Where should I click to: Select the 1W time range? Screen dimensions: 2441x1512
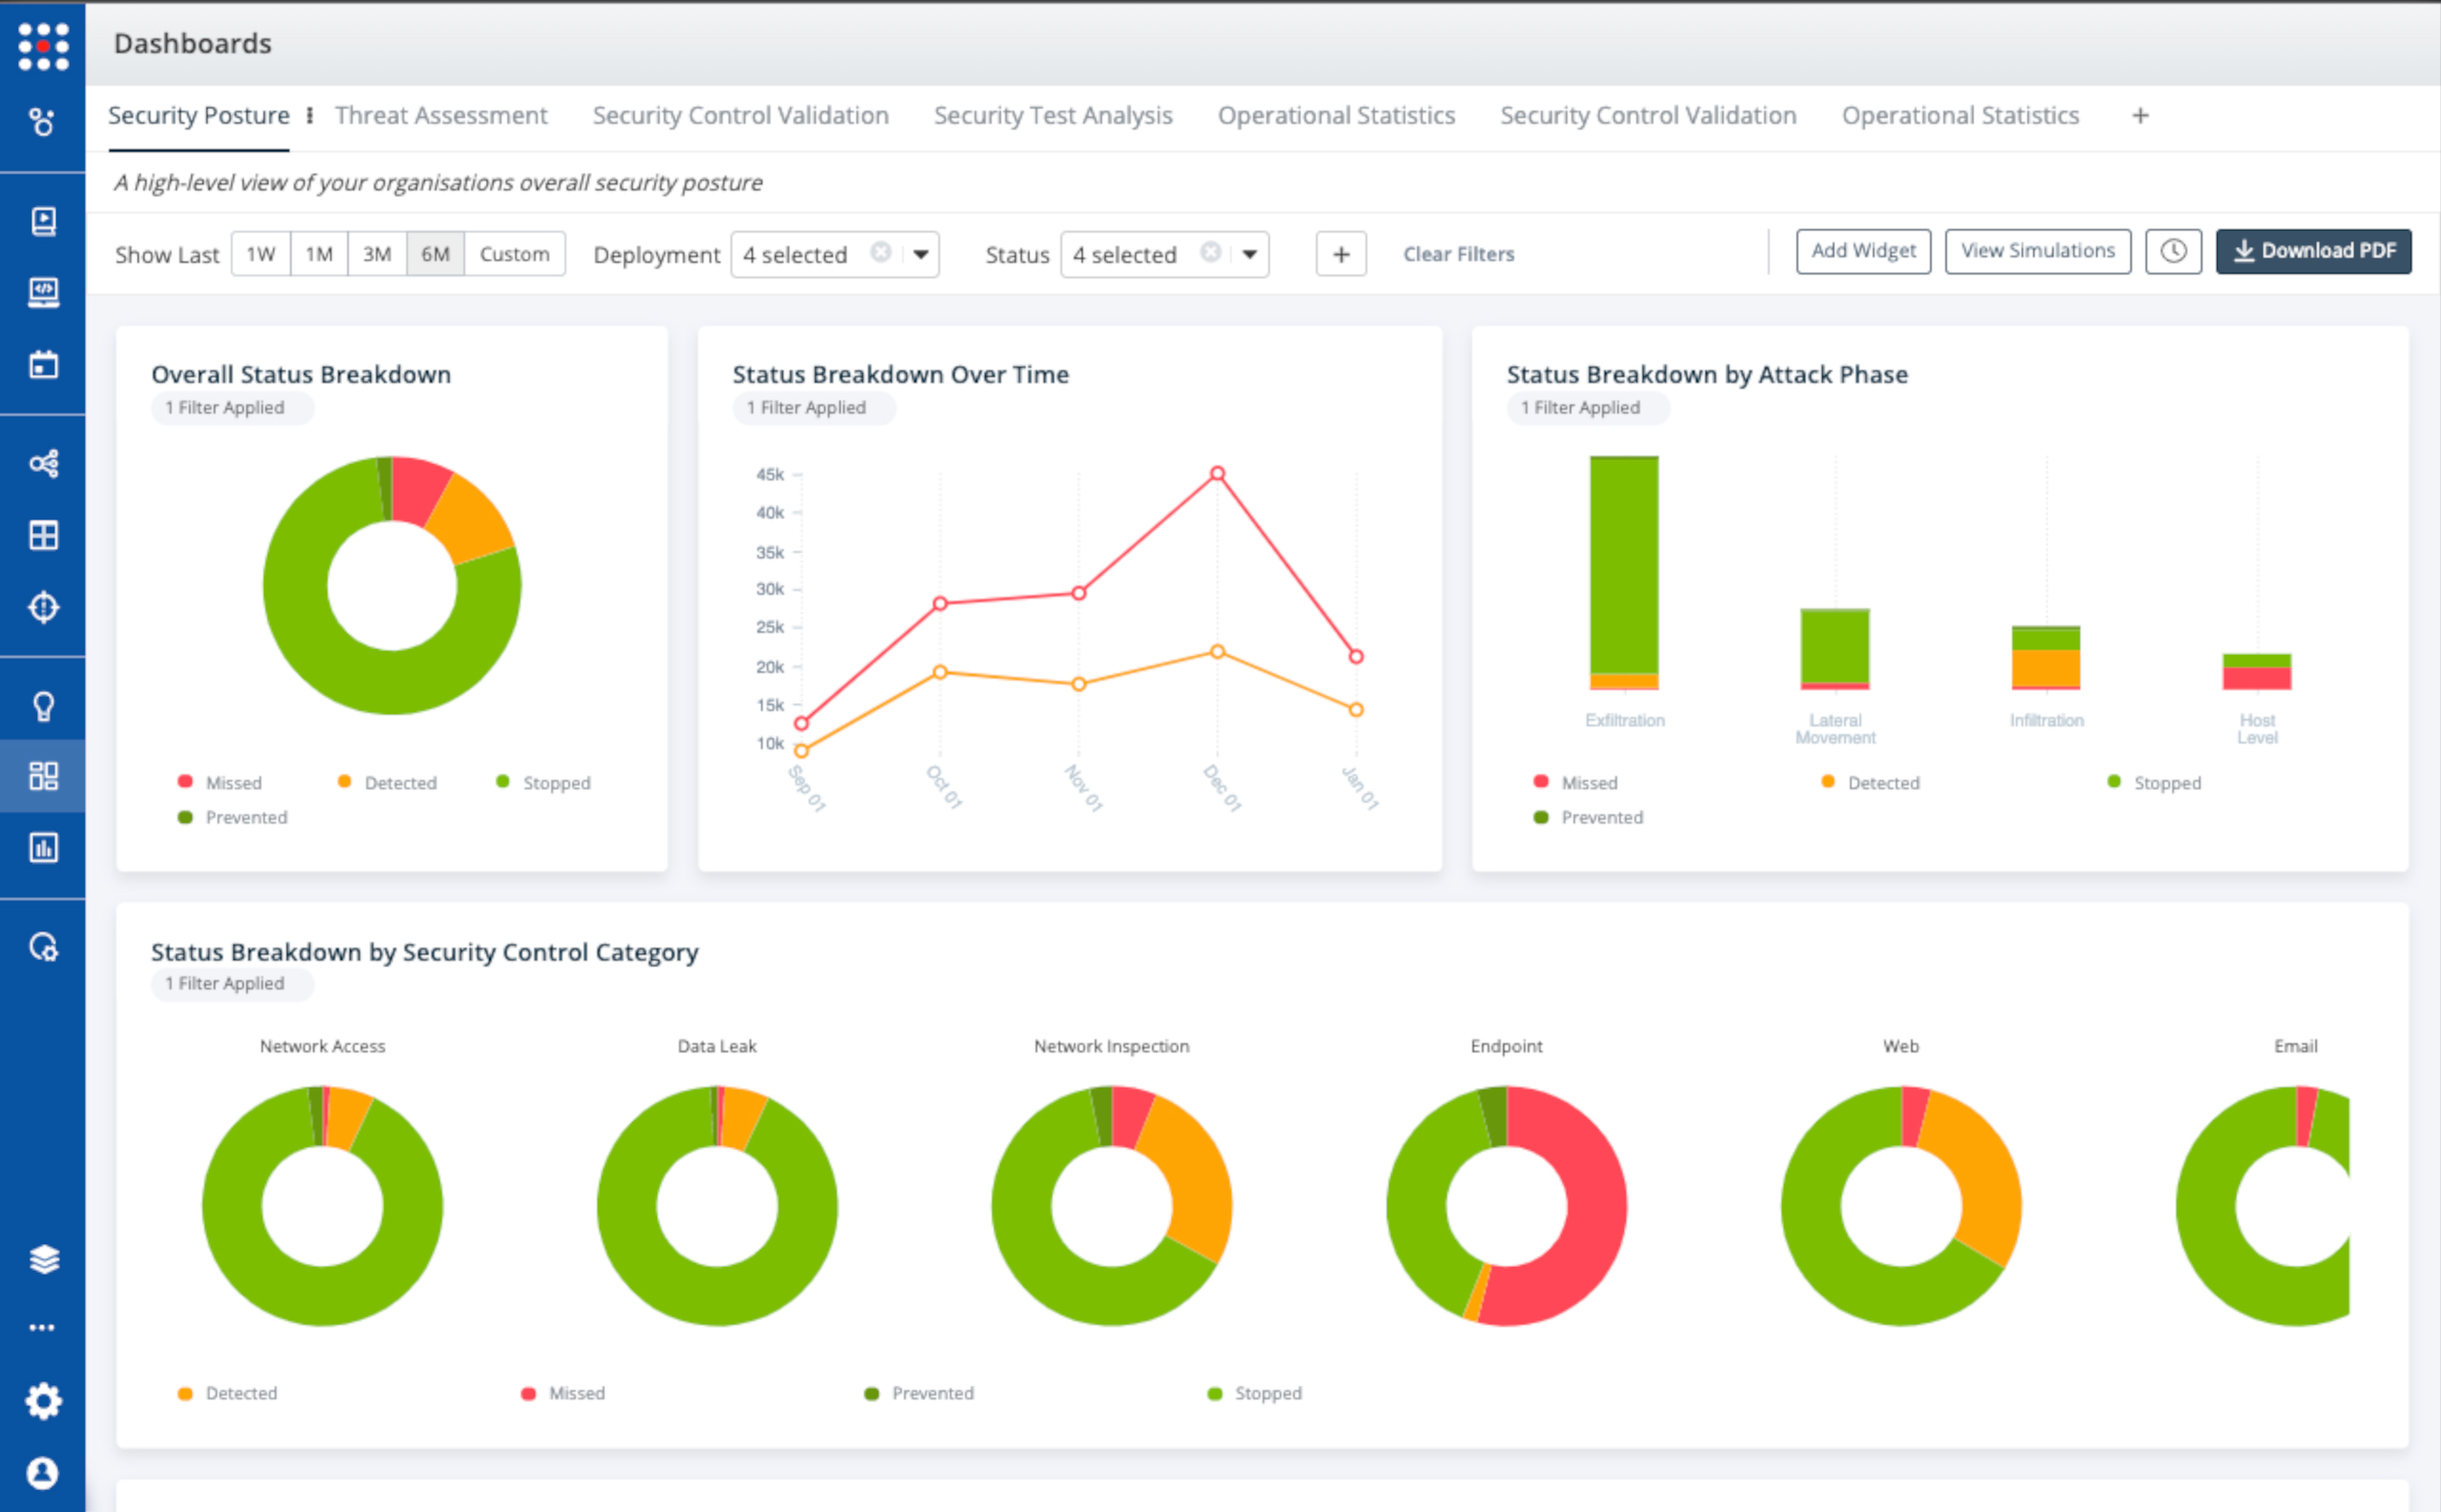(261, 254)
